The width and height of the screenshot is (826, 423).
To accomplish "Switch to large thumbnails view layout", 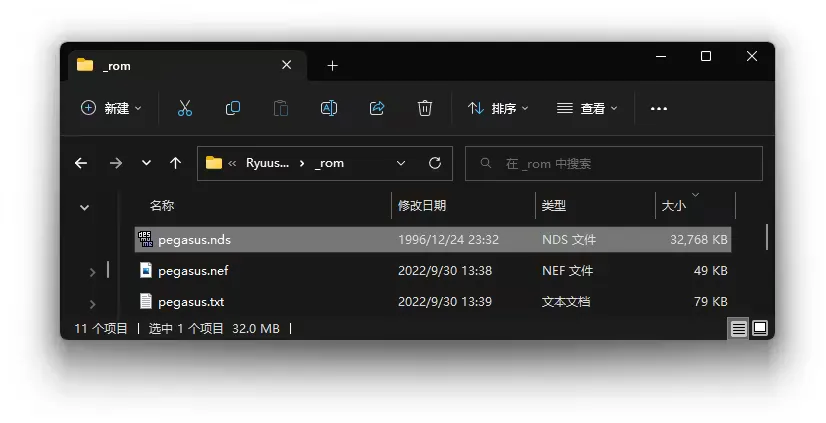I will click(760, 328).
